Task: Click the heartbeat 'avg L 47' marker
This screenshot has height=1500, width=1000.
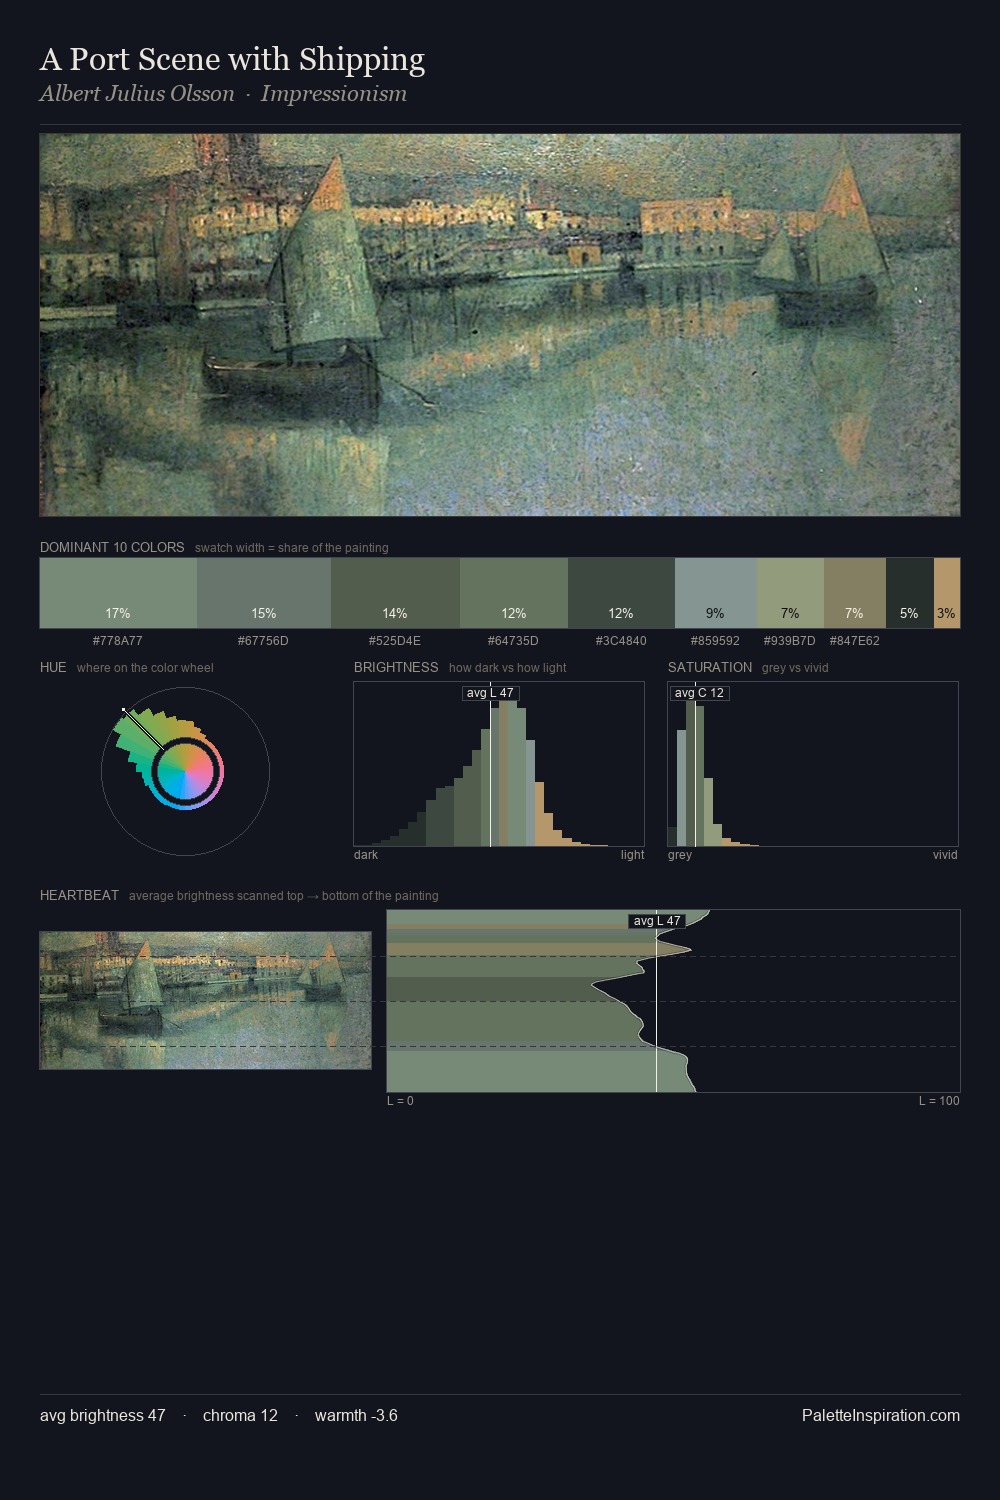Action: click(657, 921)
